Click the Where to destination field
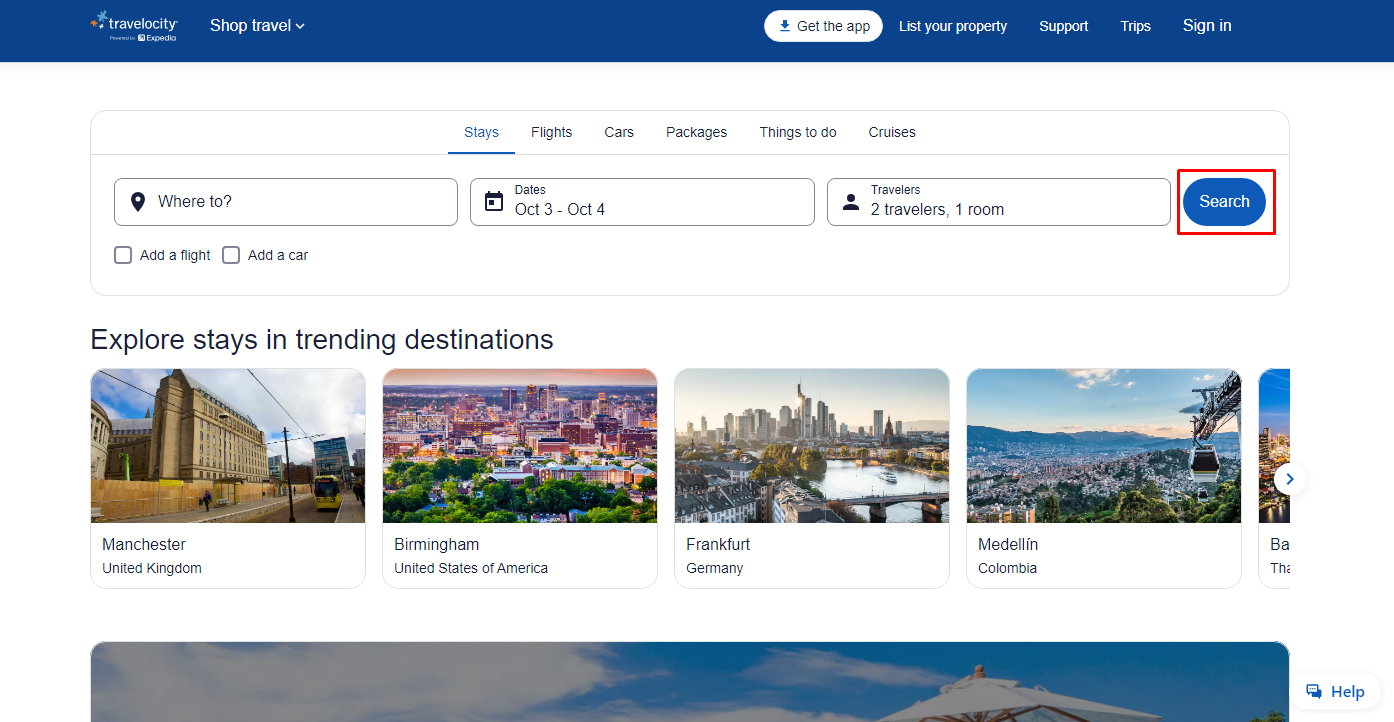The width and height of the screenshot is (1394, 722). (286, 202)
